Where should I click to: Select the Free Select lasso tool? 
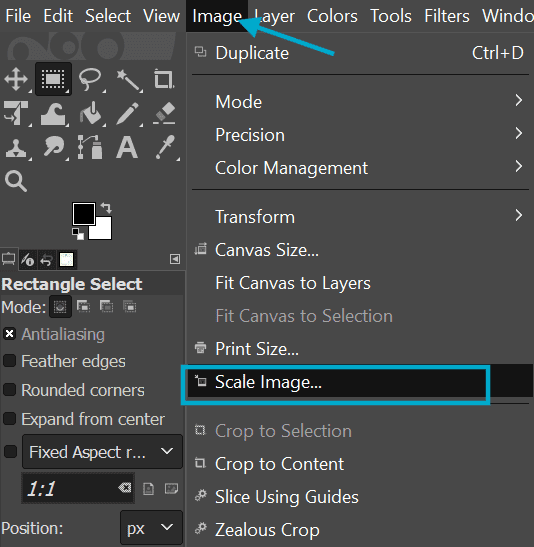90,79
